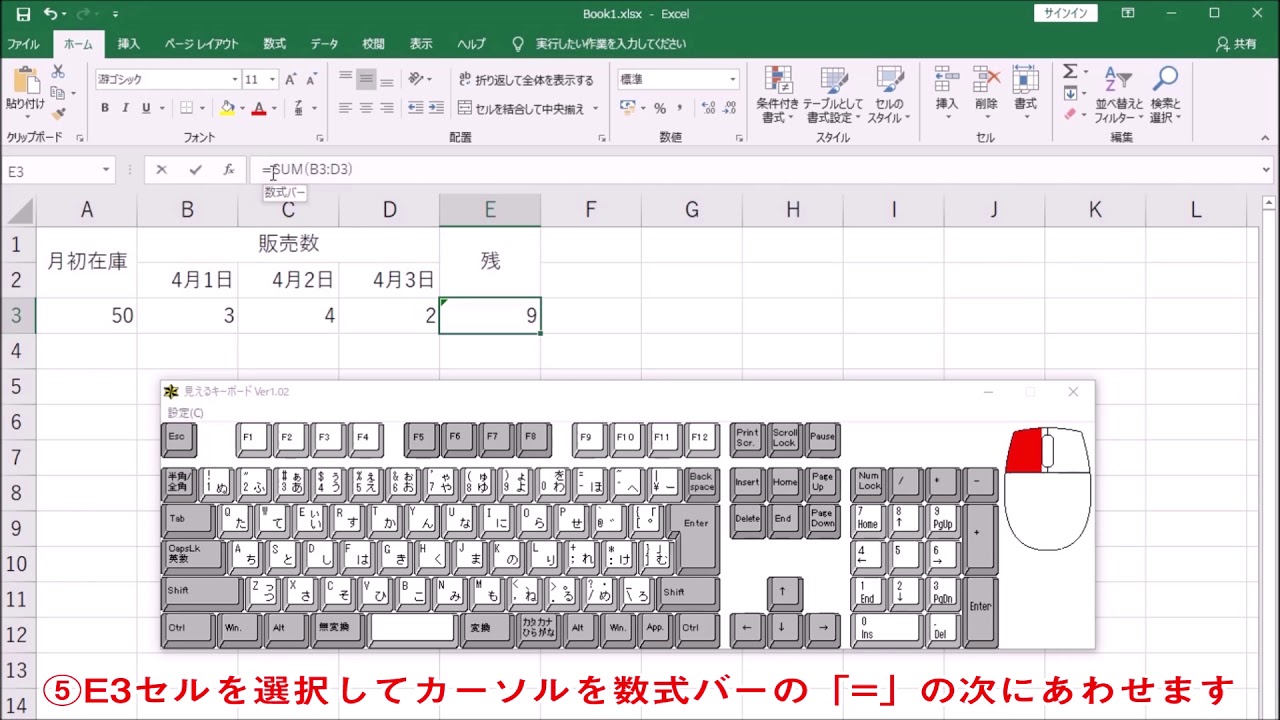Viewport: 1280px width, 720px height.
Task: Open 条件付き書式 conditional formatting dropdown
Action: tap(777, 95)
